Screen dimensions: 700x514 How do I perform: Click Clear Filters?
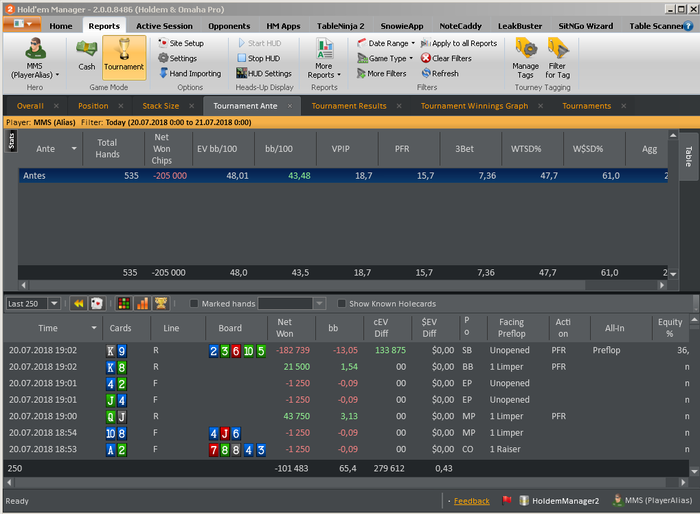coord(446,59)
